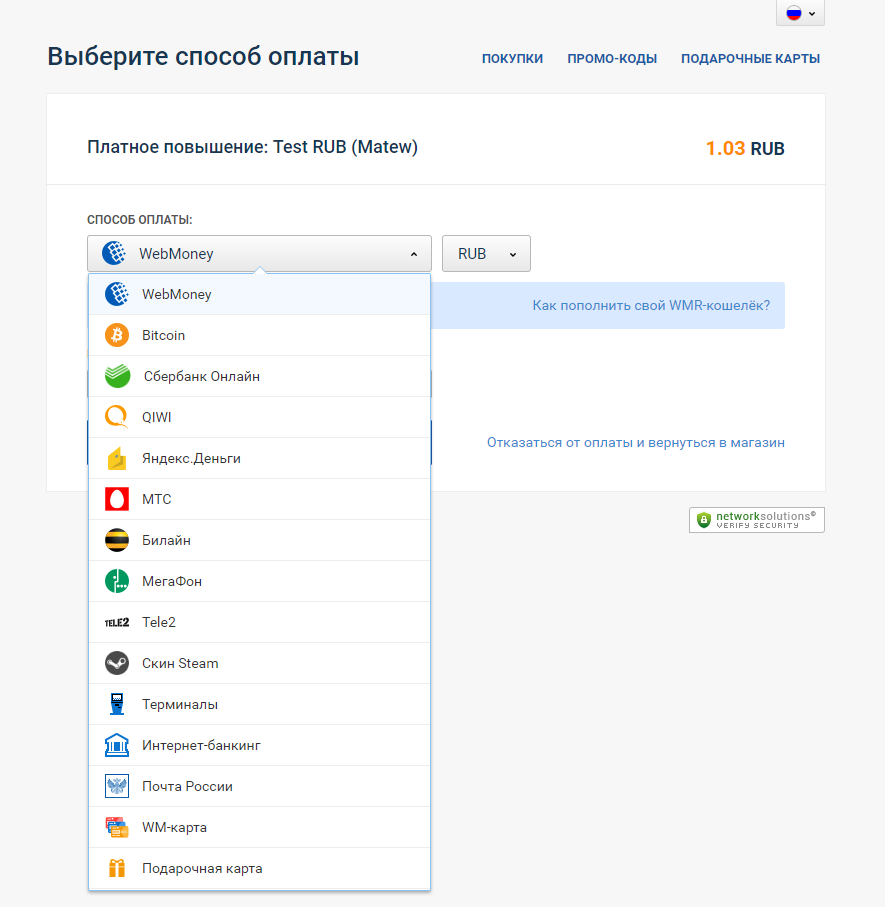This screenshot has width=885, height=907.
Task: Click the WM-карта cards icon
Action: tap(117, 828)
